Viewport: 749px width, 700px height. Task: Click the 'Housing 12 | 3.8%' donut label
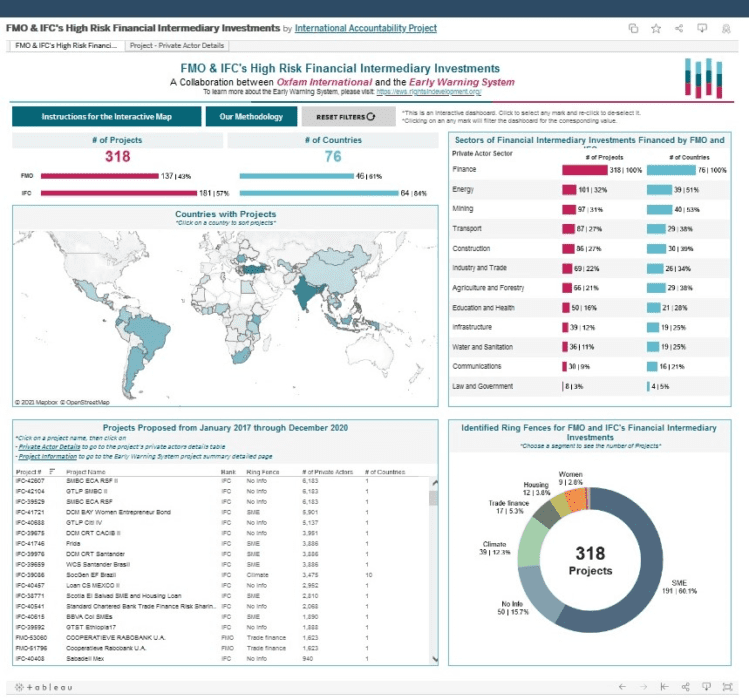[x=536, y=488]
